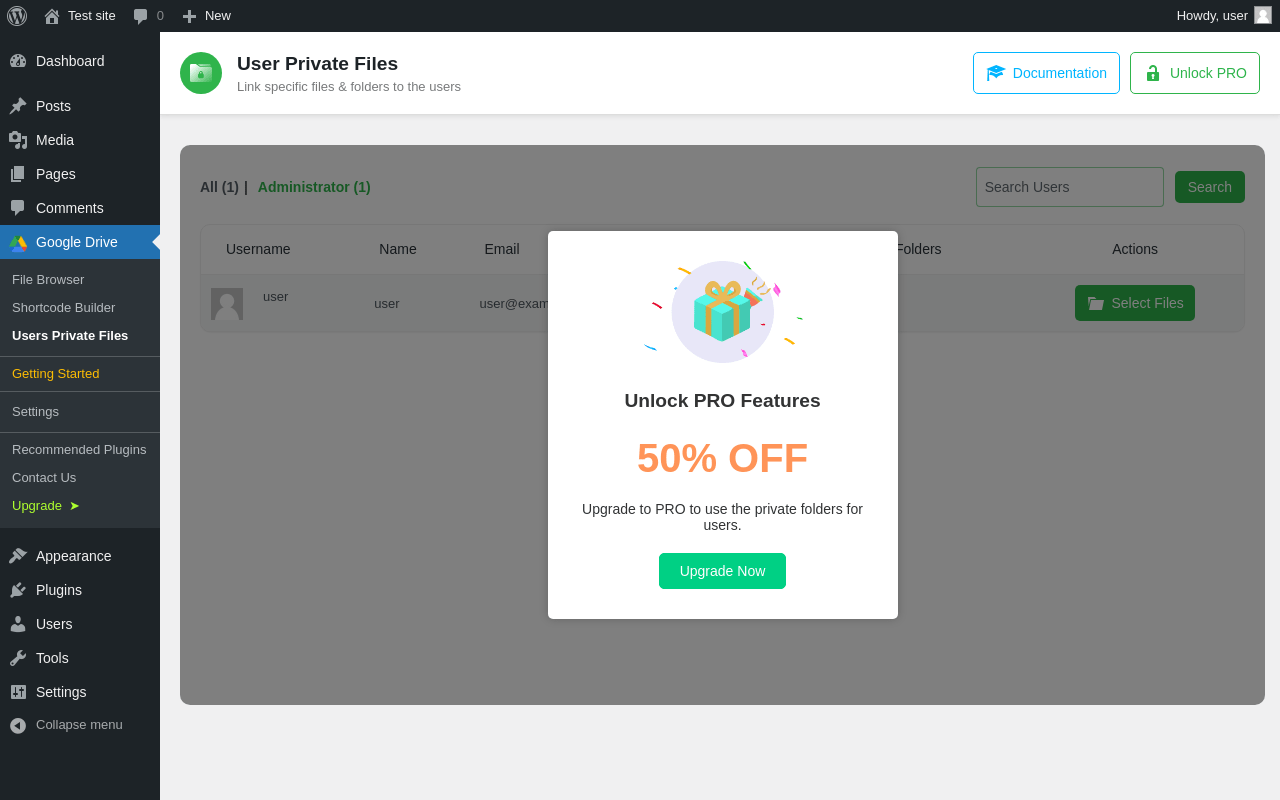Click the WordPress logo icon
Screen dimensions: 1280x800
coord(17,16)
